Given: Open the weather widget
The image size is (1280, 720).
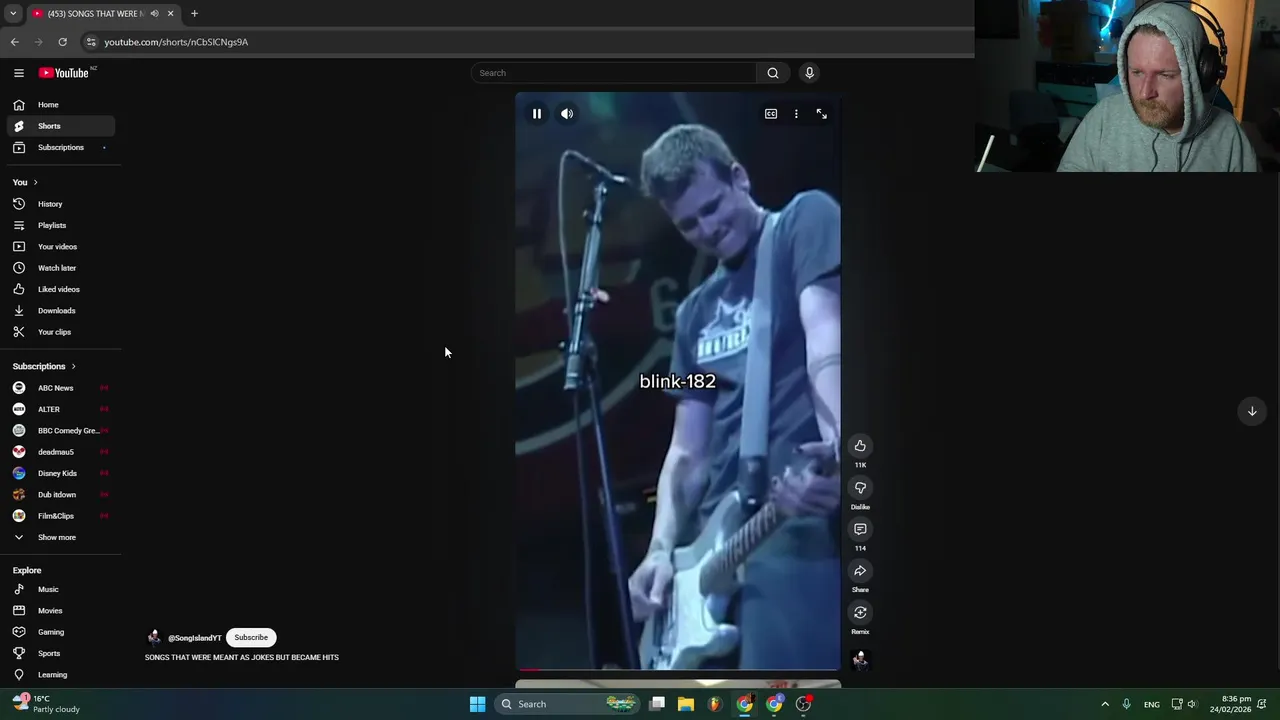Looking at the screenshot, I should (x=46, y=704).
